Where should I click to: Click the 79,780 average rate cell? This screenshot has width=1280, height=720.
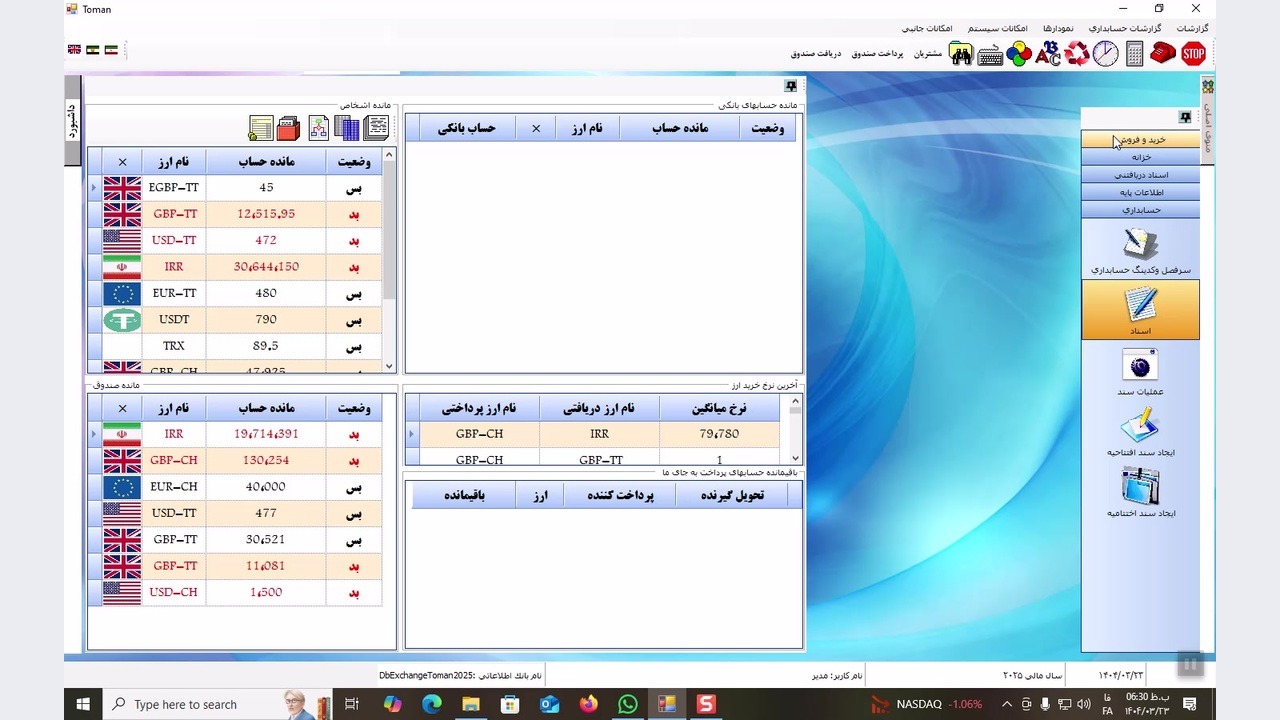click(719, 434)
